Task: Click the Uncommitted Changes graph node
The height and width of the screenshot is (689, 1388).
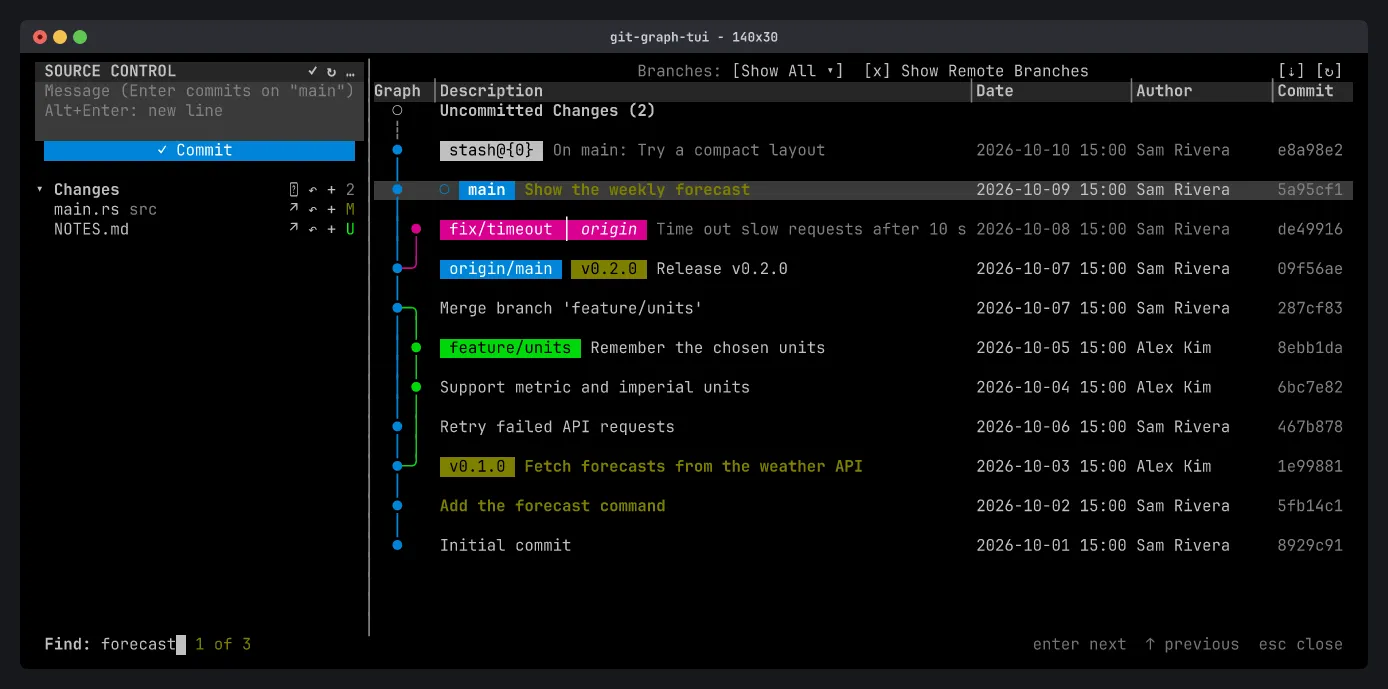Action: coord(397,111)
